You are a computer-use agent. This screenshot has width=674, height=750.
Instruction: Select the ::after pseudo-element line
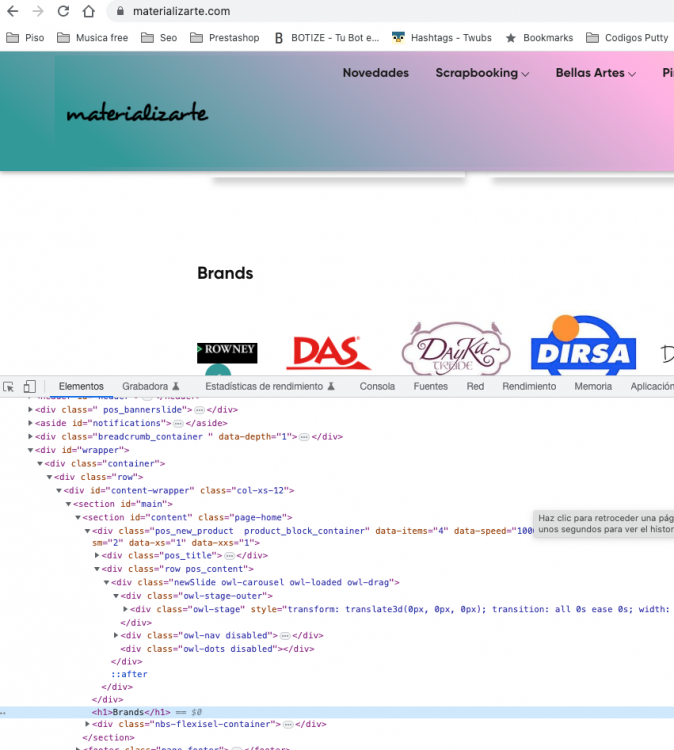tap(129, 674)
